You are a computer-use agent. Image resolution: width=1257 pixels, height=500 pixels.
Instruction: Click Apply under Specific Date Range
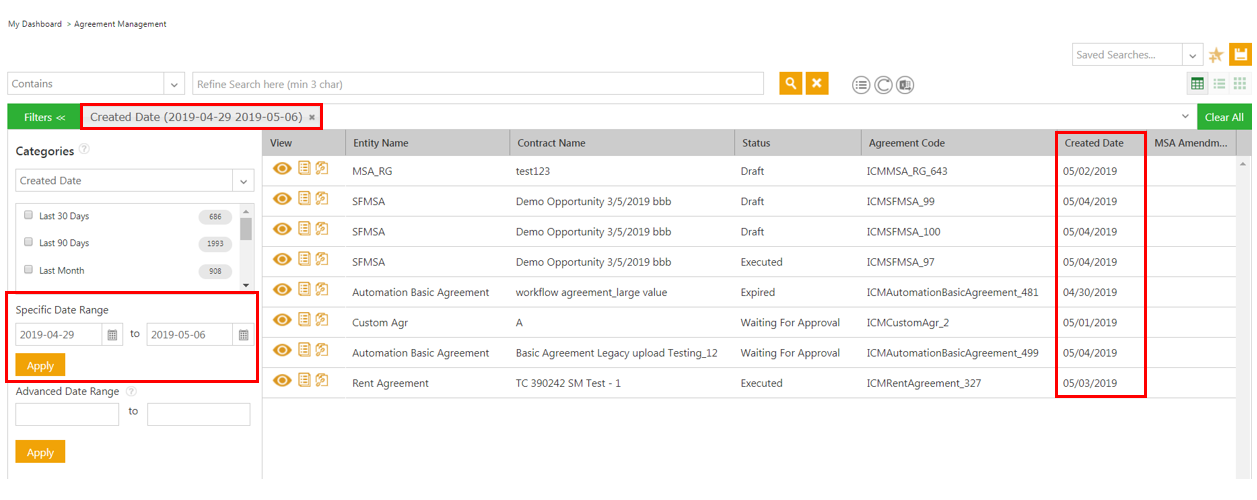40,365
